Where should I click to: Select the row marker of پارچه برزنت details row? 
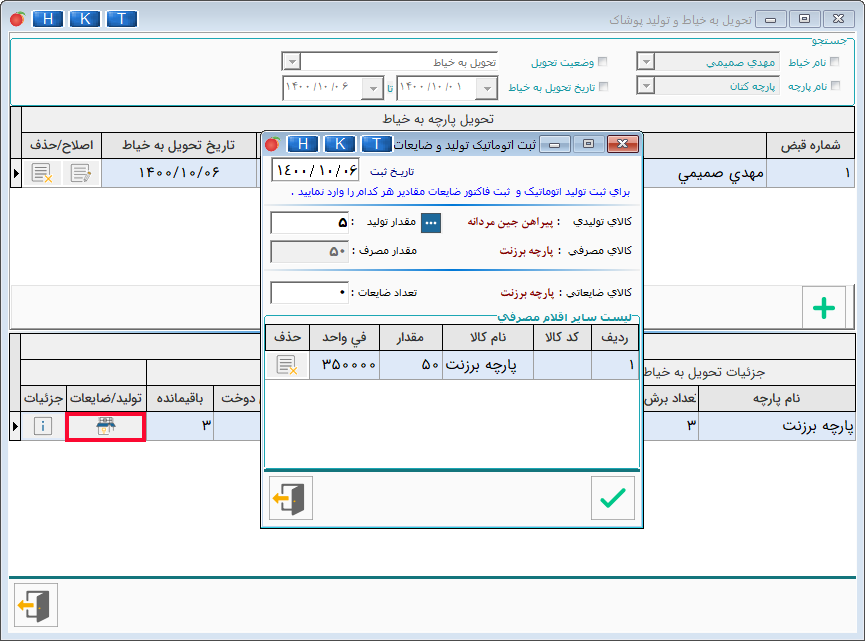15,426
